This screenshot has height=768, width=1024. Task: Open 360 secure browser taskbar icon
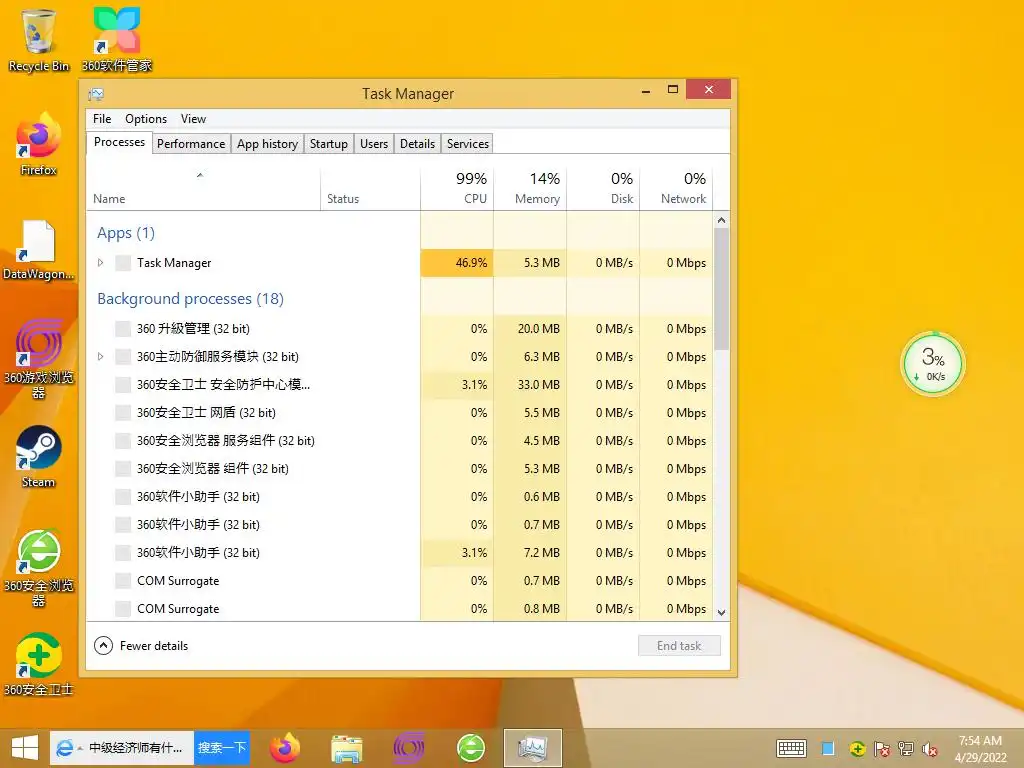click(471, 748)
